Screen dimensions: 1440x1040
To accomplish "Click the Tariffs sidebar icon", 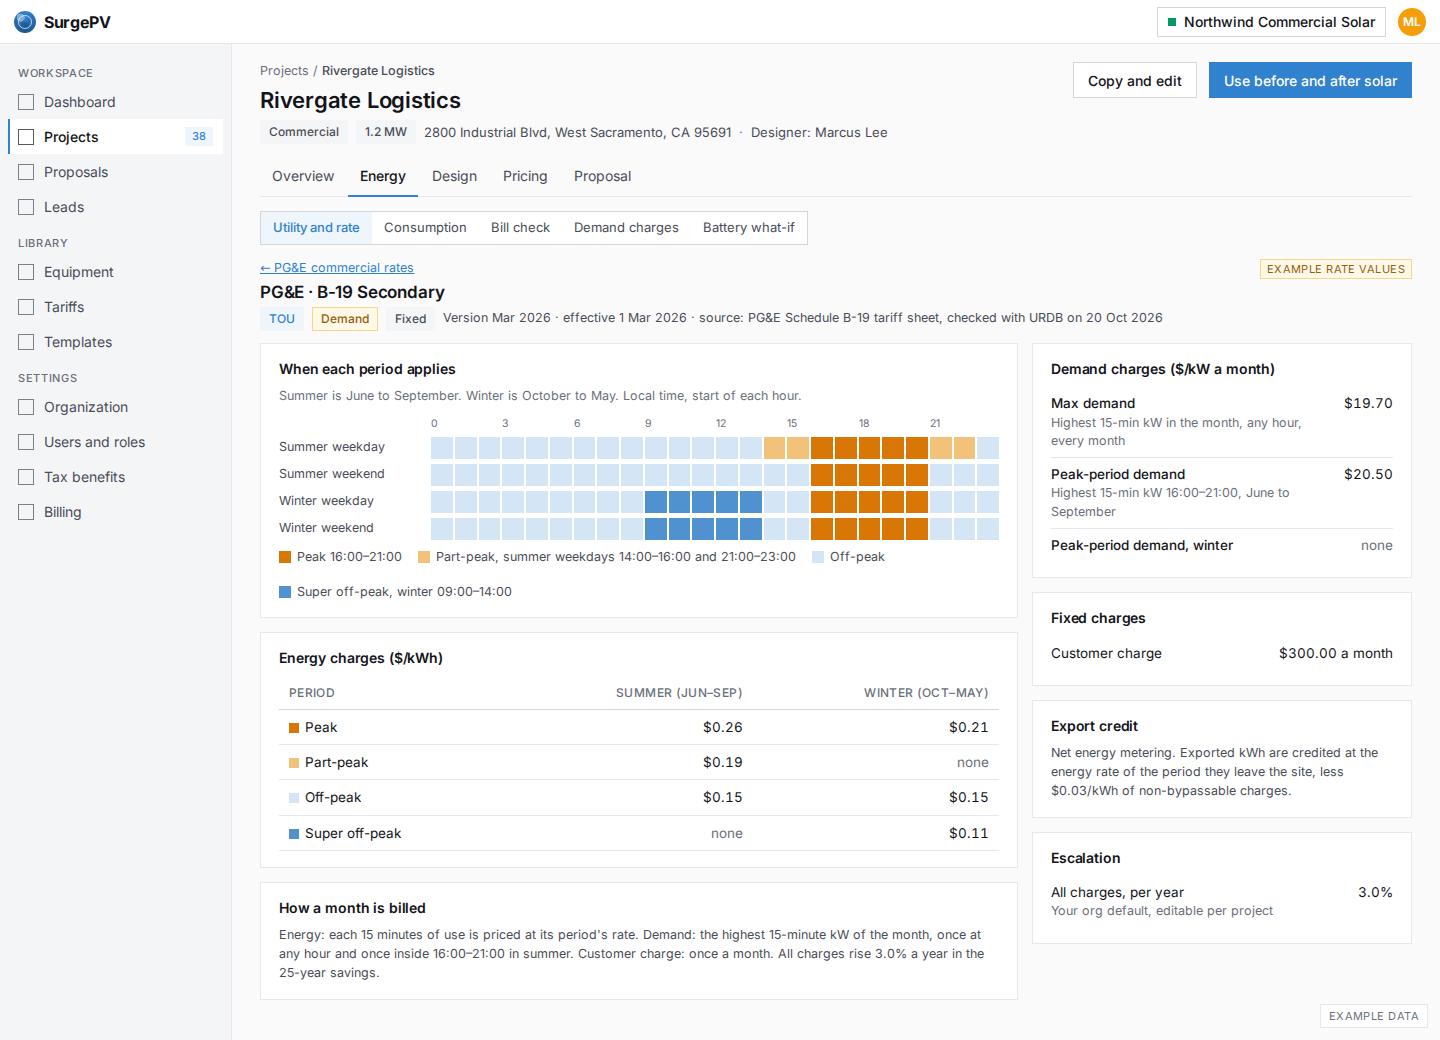I will click(26, 307).
